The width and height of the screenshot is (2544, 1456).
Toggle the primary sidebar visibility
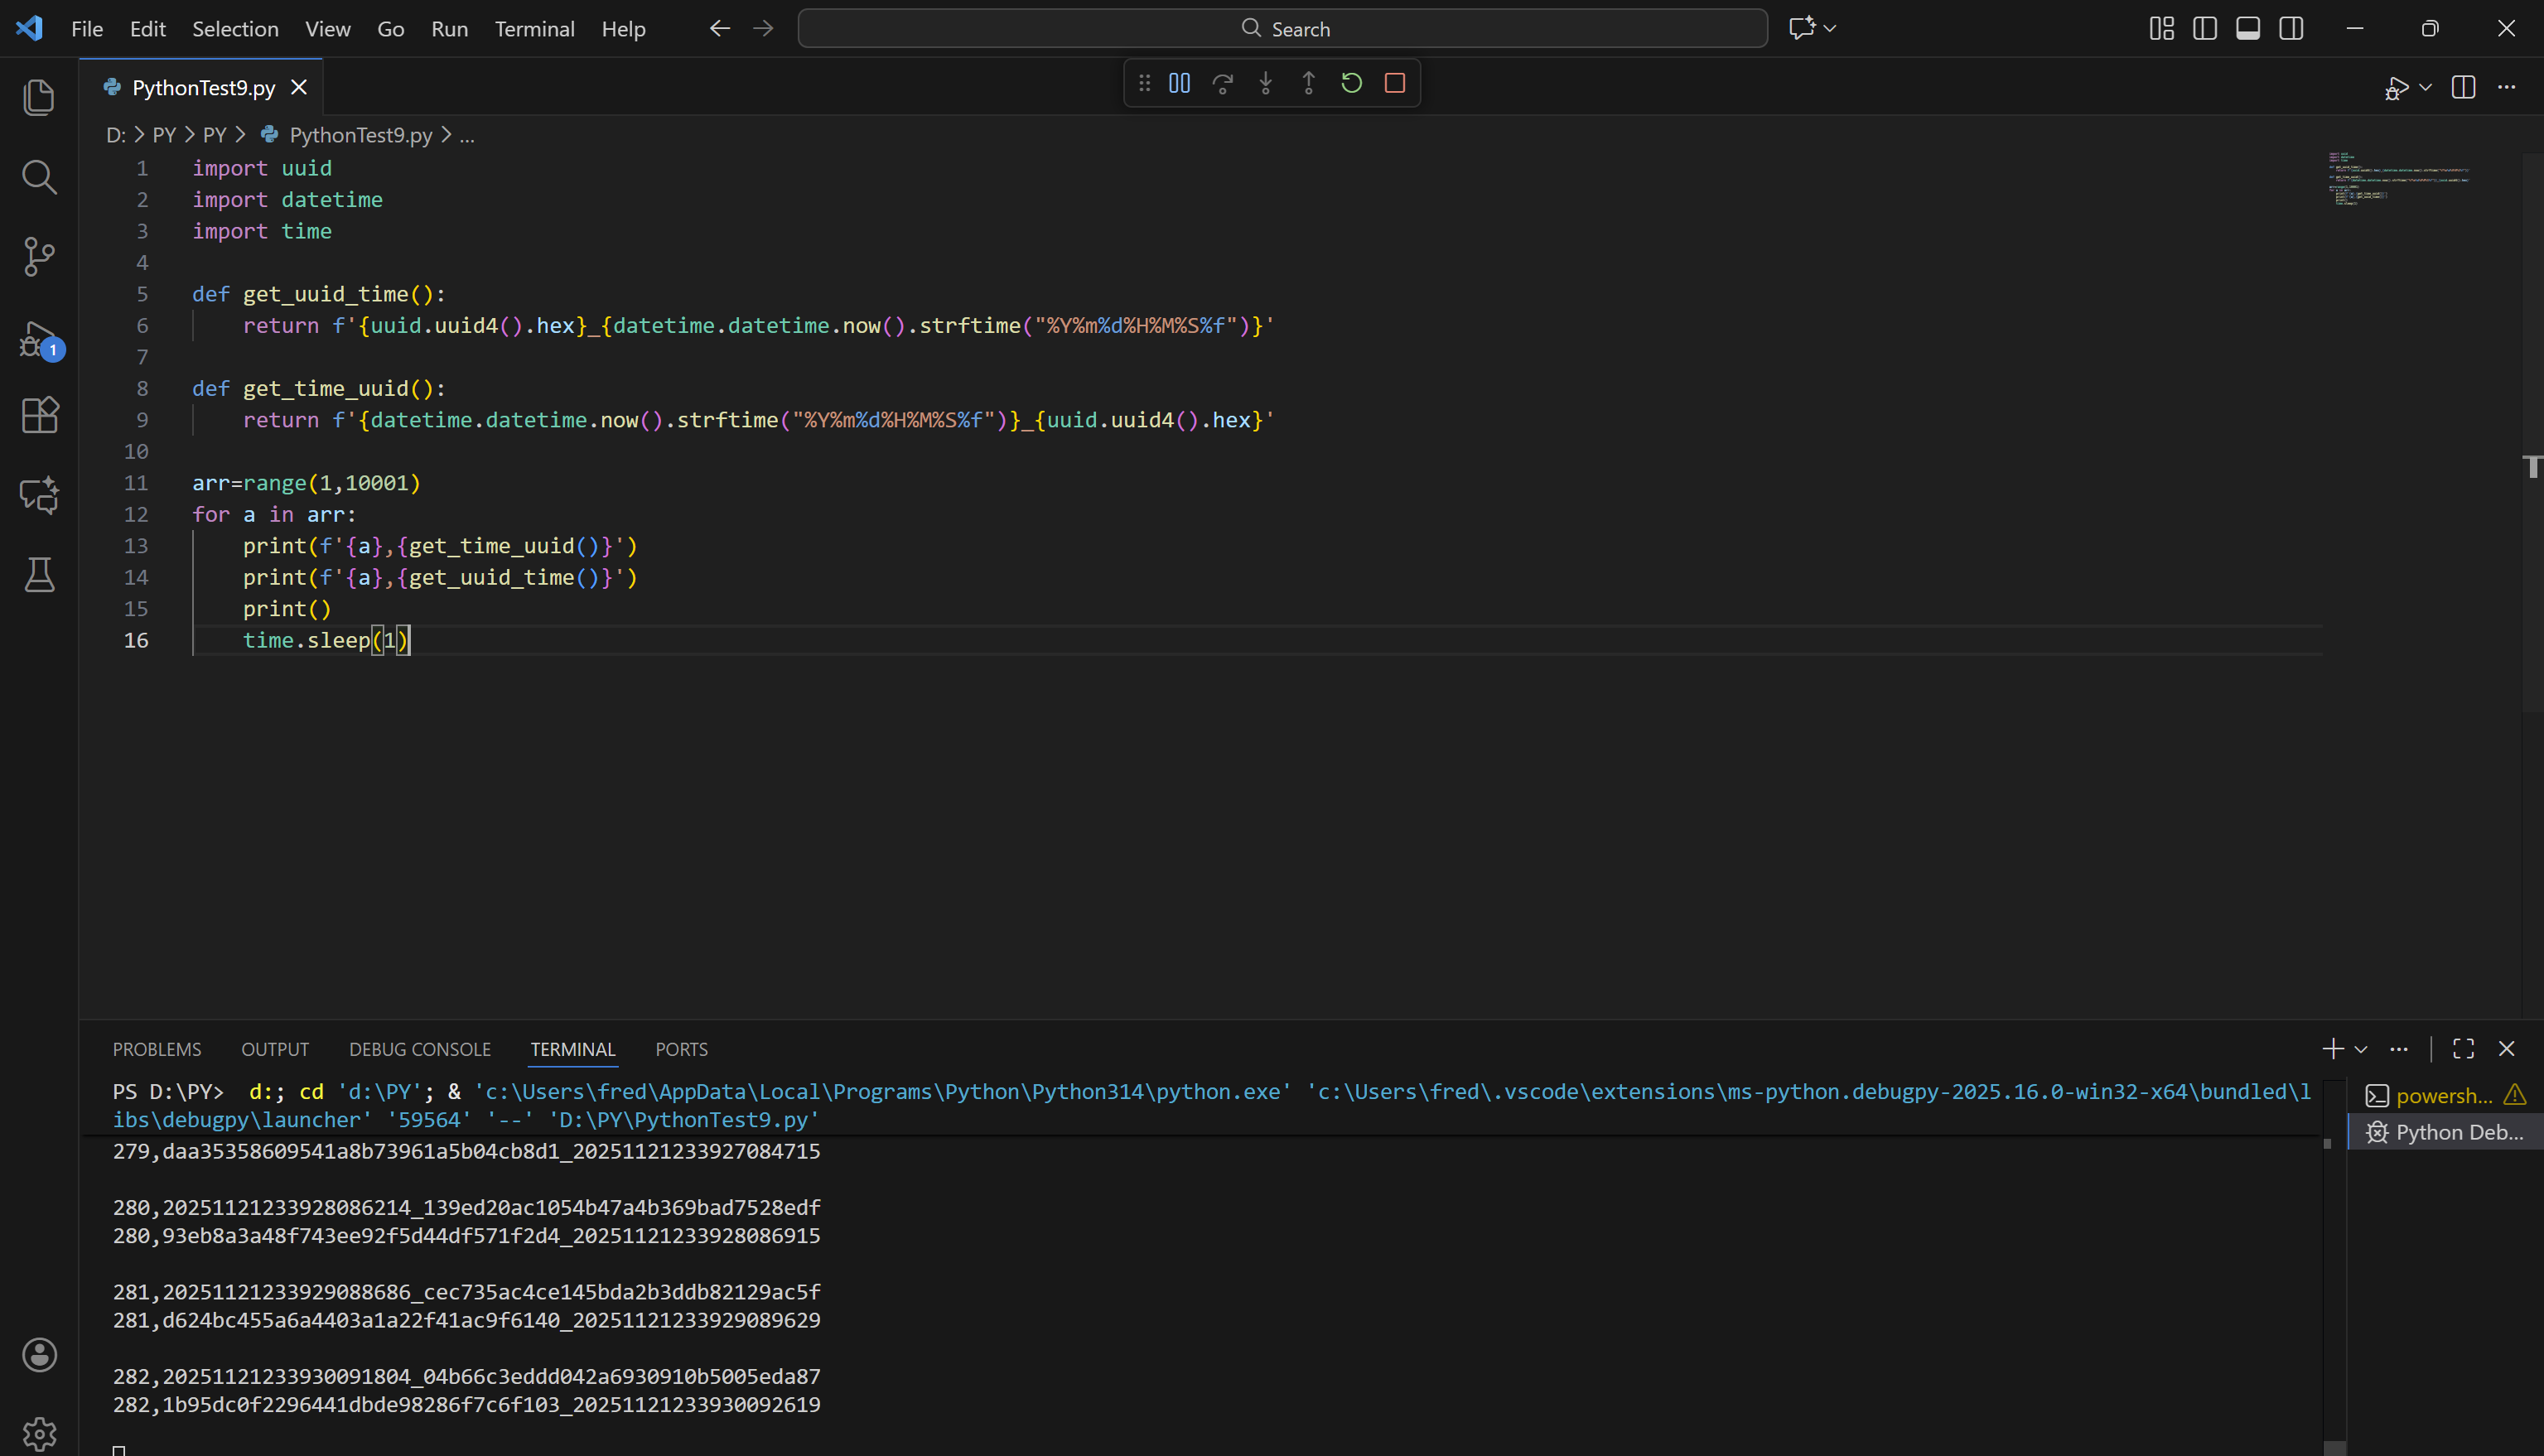(x=2205, y=29)
